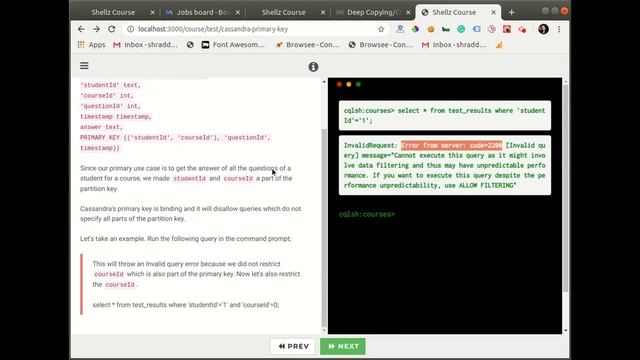Viewport: 640px width, 360px height.
Task: Click the 'answer text,' code line
Action: pyautogui.click(x=101, y=127)
